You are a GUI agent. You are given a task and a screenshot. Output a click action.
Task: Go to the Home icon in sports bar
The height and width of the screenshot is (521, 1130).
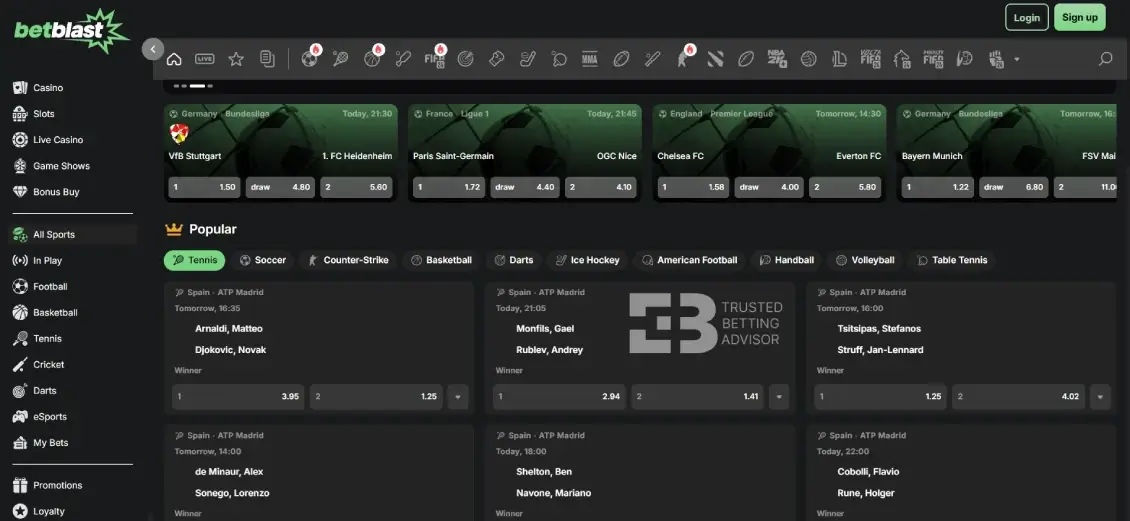[x=174, y=59]
